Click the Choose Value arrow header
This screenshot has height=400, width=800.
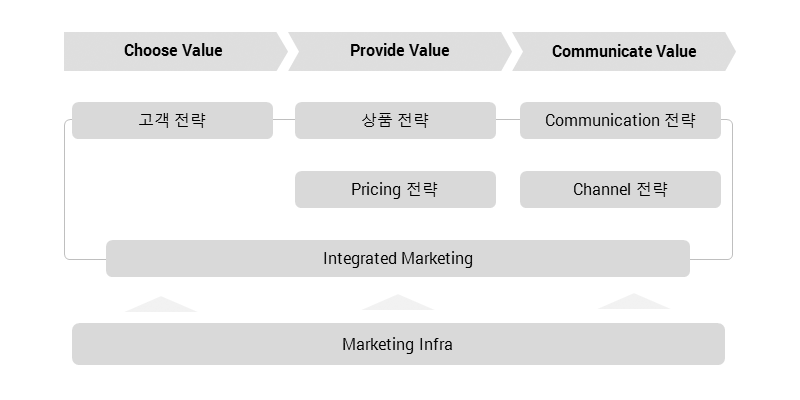[175, 51]
